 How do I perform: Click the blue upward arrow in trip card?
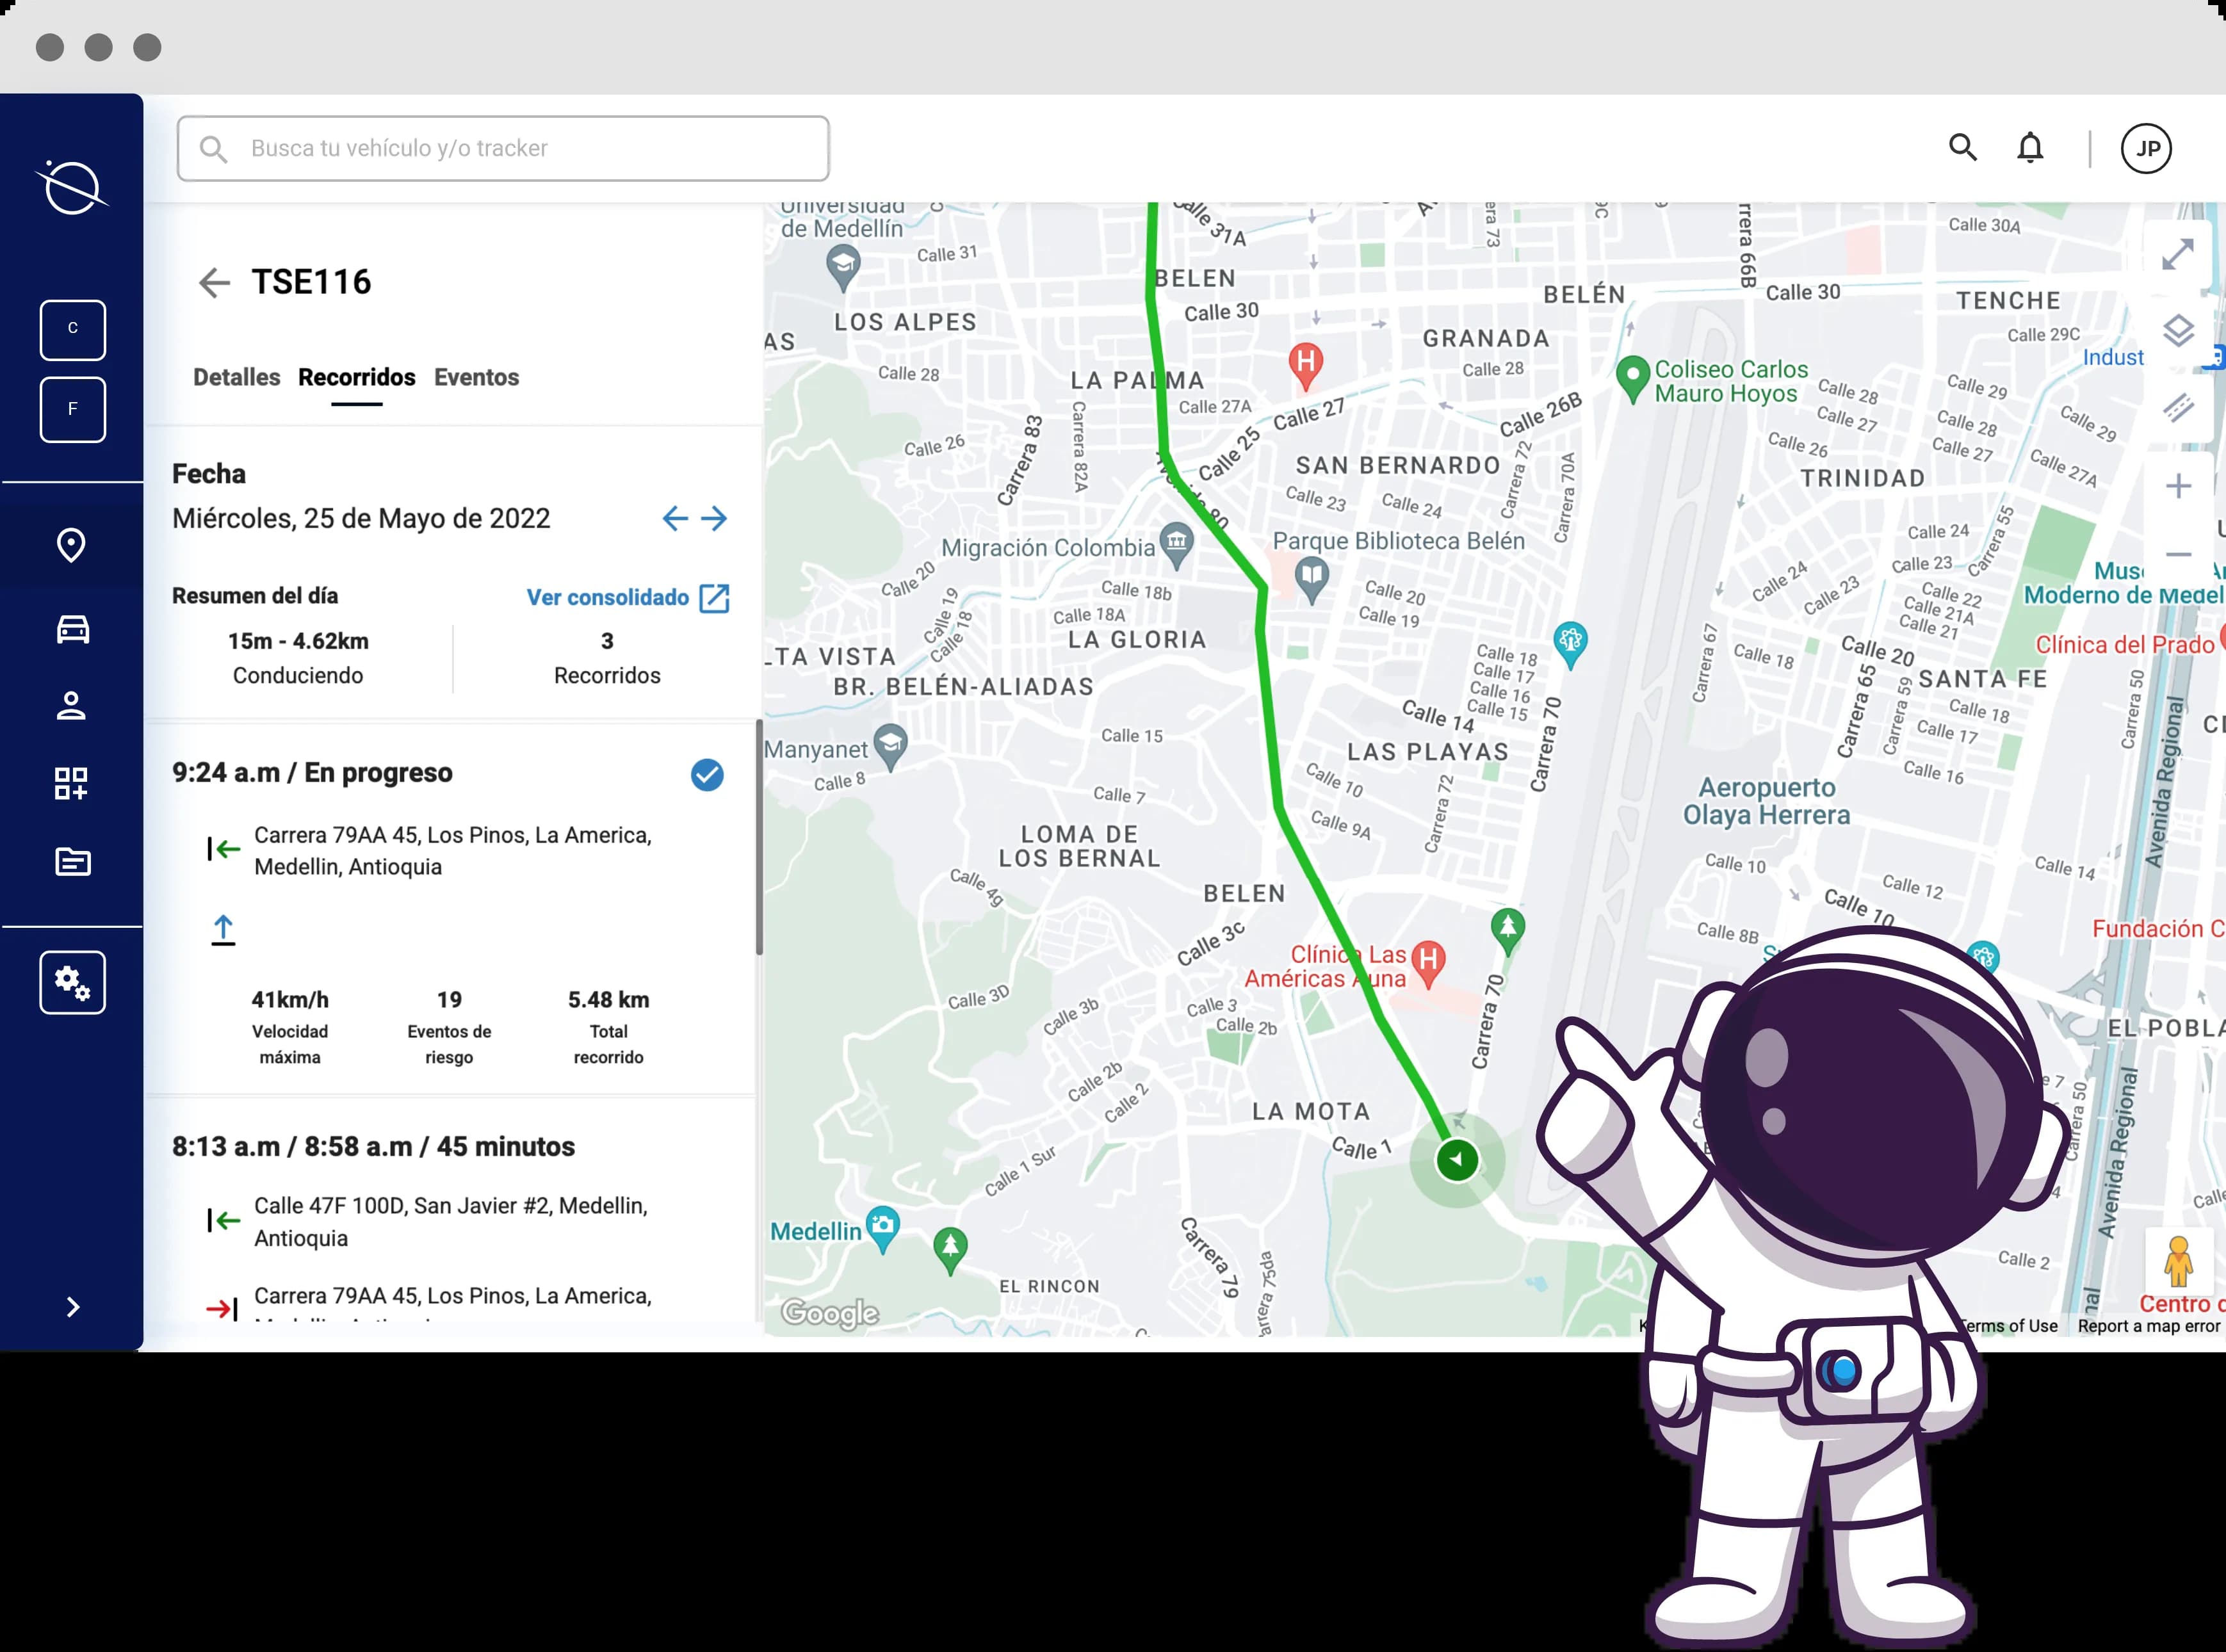tap(223, 929)
